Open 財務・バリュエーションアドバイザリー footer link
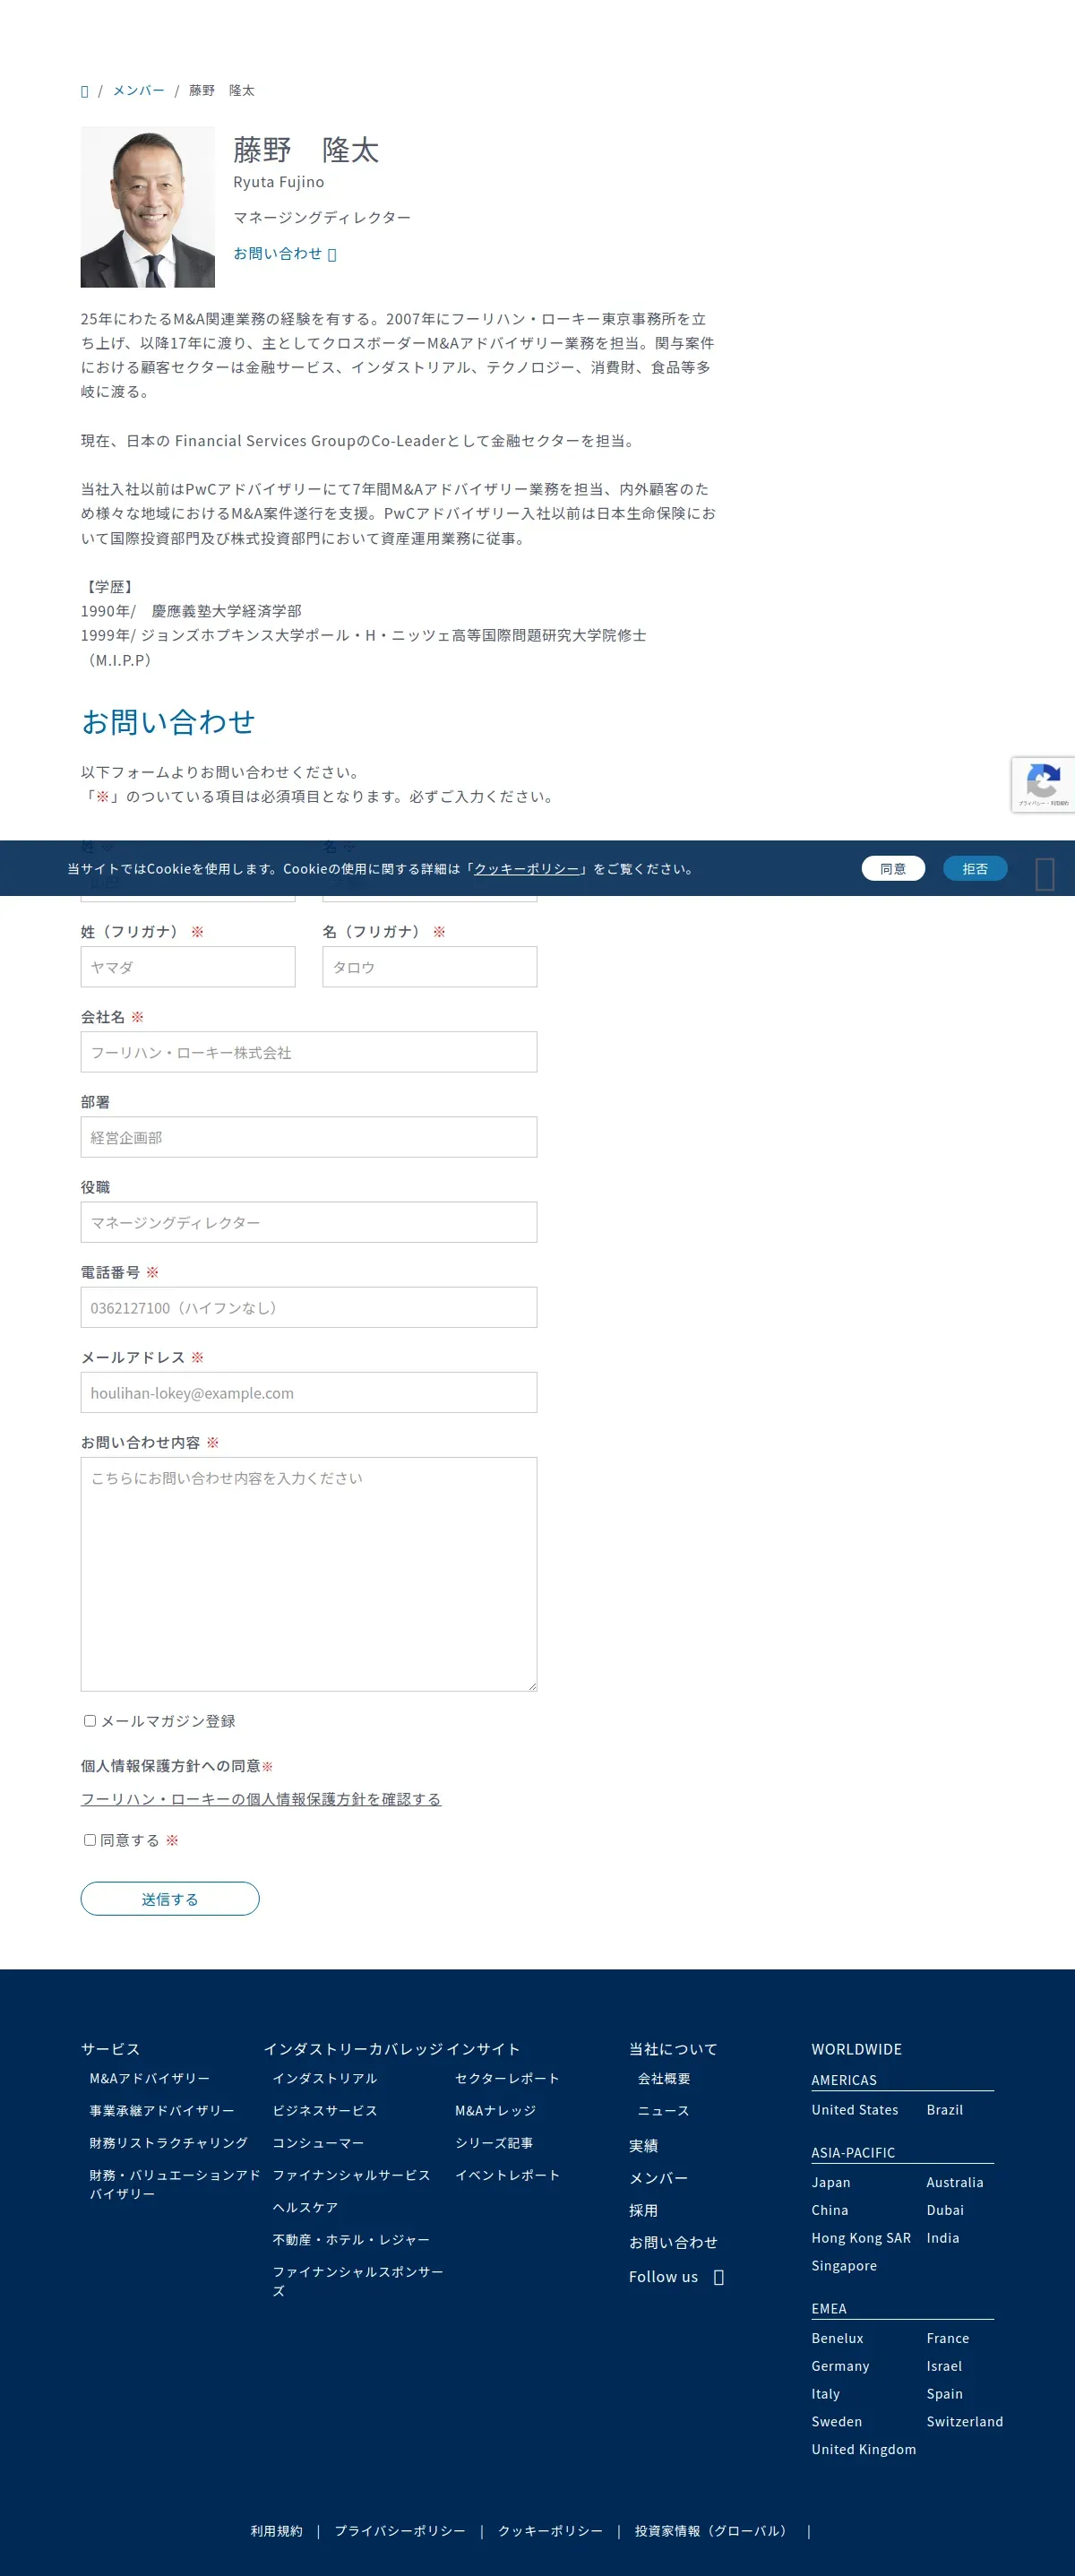Screen dimensions: 1075x2576 point(175,2183)
